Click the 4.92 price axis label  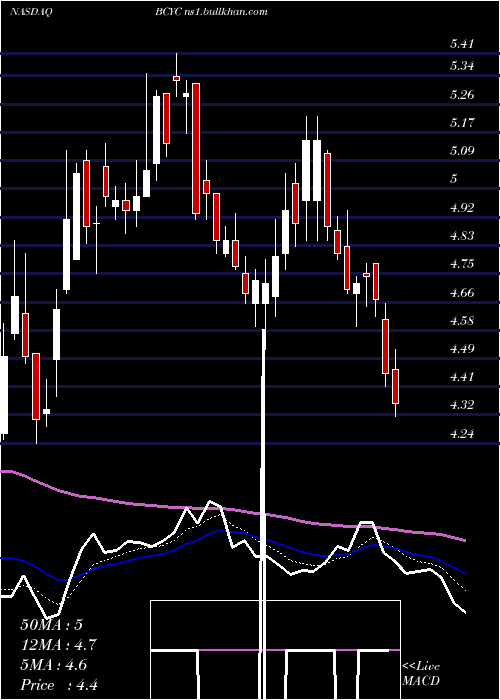pos(462,208)
